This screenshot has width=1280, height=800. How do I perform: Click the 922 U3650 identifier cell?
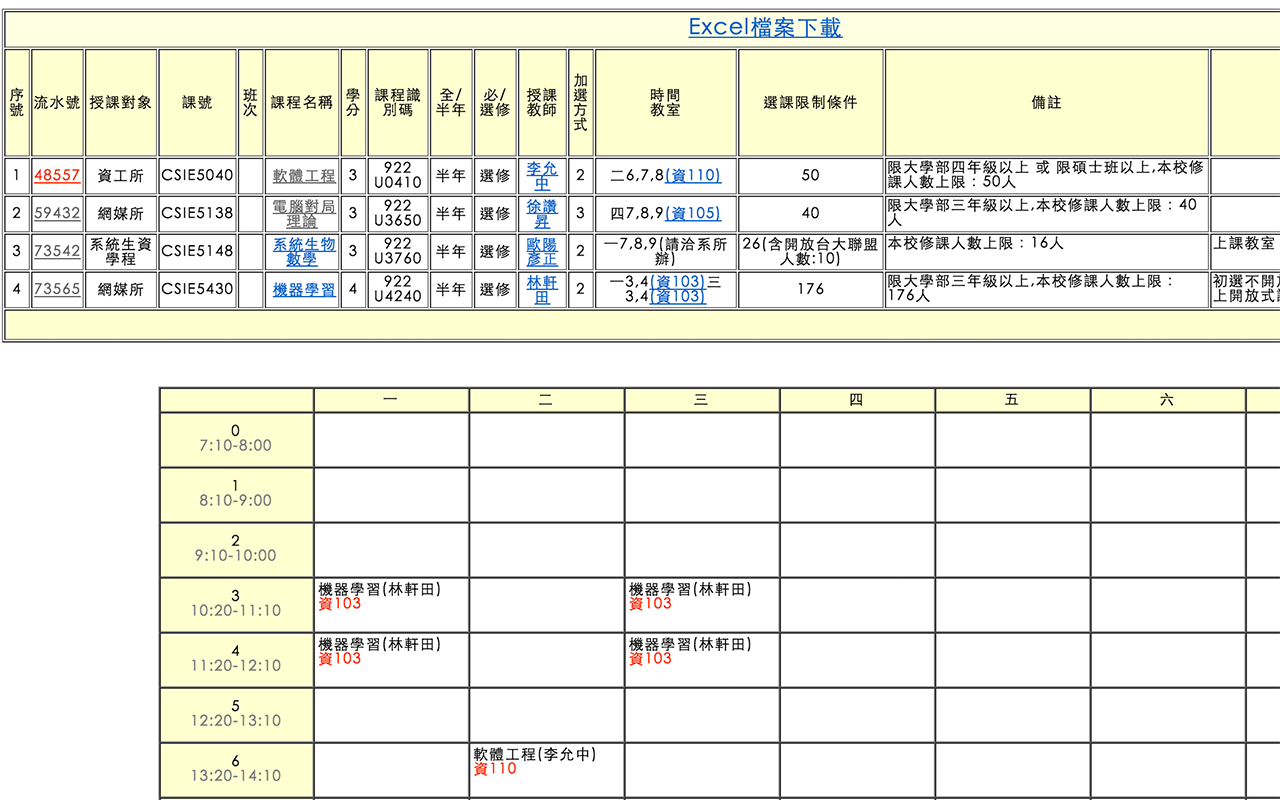tap(398, 213)
